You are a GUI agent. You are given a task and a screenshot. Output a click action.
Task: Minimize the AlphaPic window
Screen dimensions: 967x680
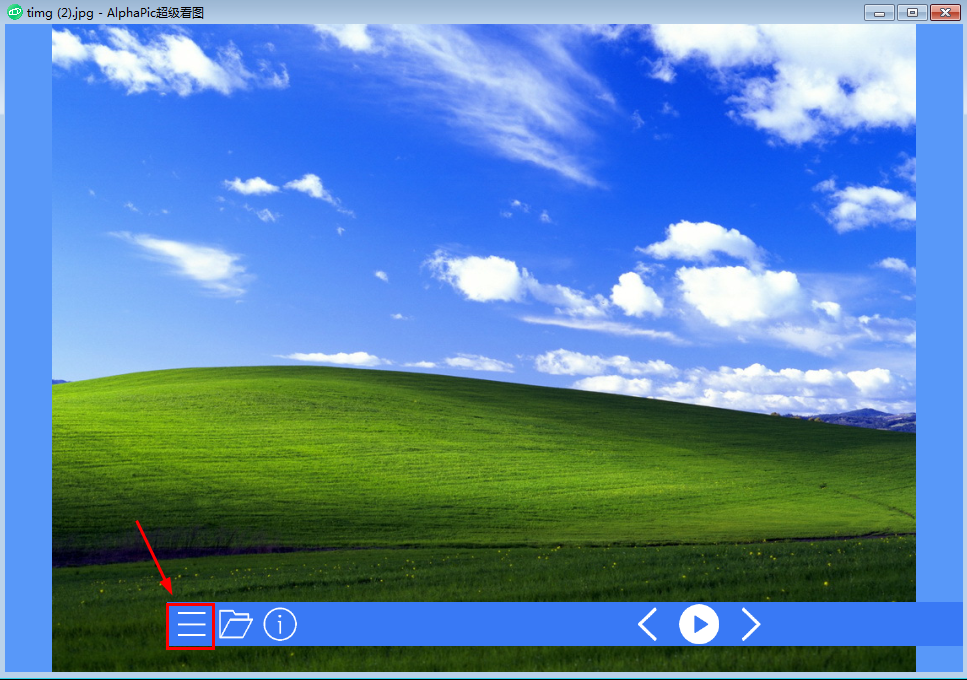tap(879, 12)
